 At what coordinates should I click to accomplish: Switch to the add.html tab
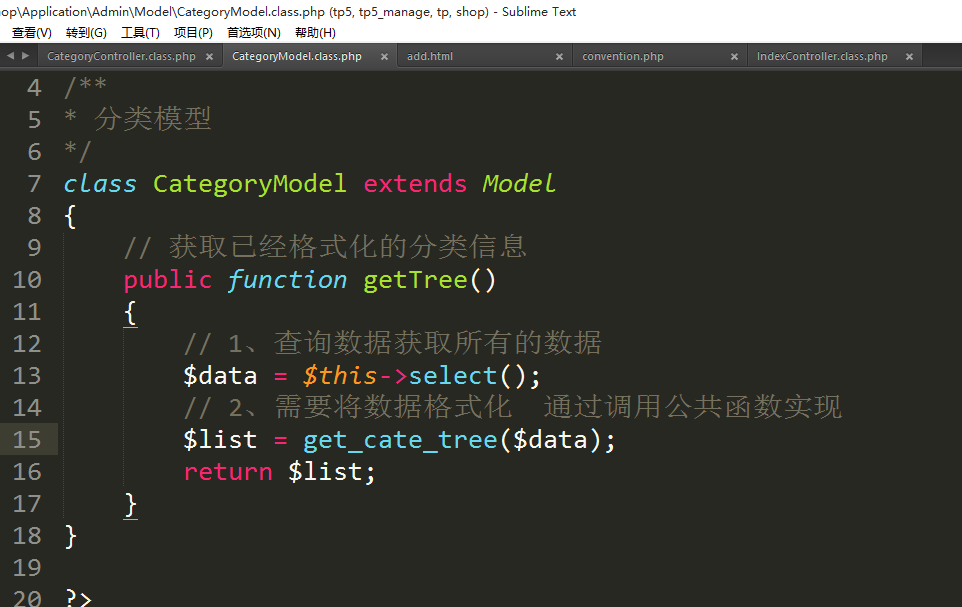point(430,57)
